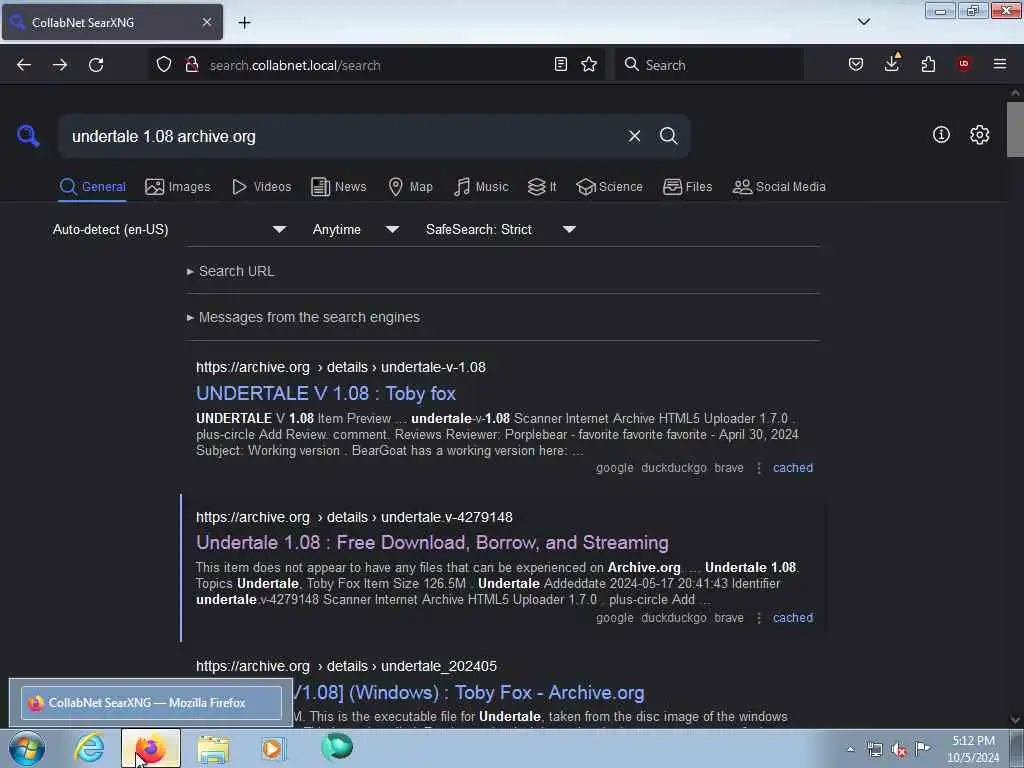Screen dimensions: 1024x768
Task: Open uBlock Origin extension icon
Action: (x=964, y=63)
